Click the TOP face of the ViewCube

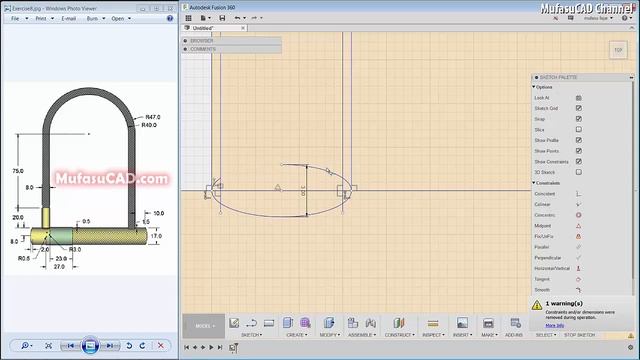[x=618, y=50]
